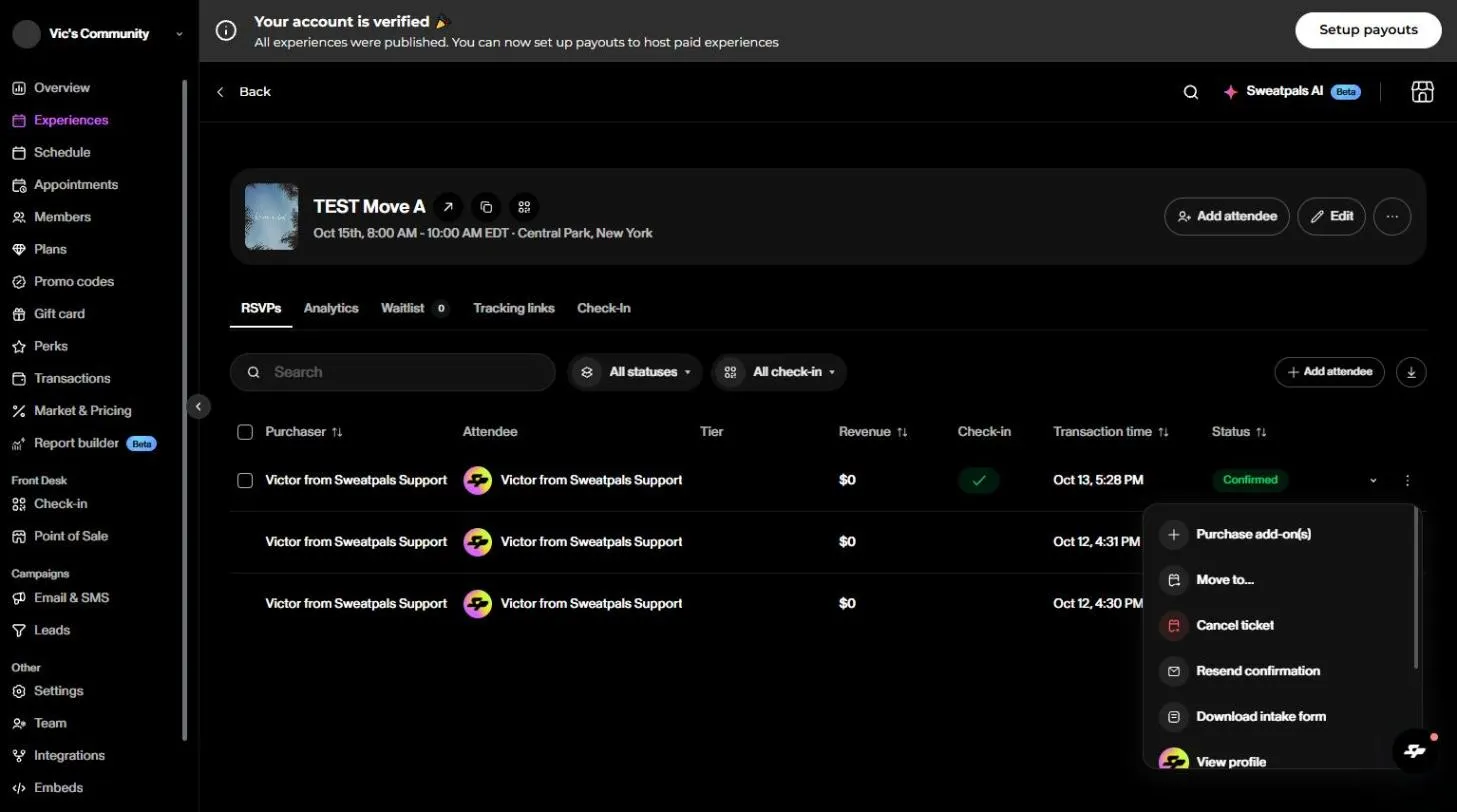Click Add attendee beside the download icon

coord(1330,372)
